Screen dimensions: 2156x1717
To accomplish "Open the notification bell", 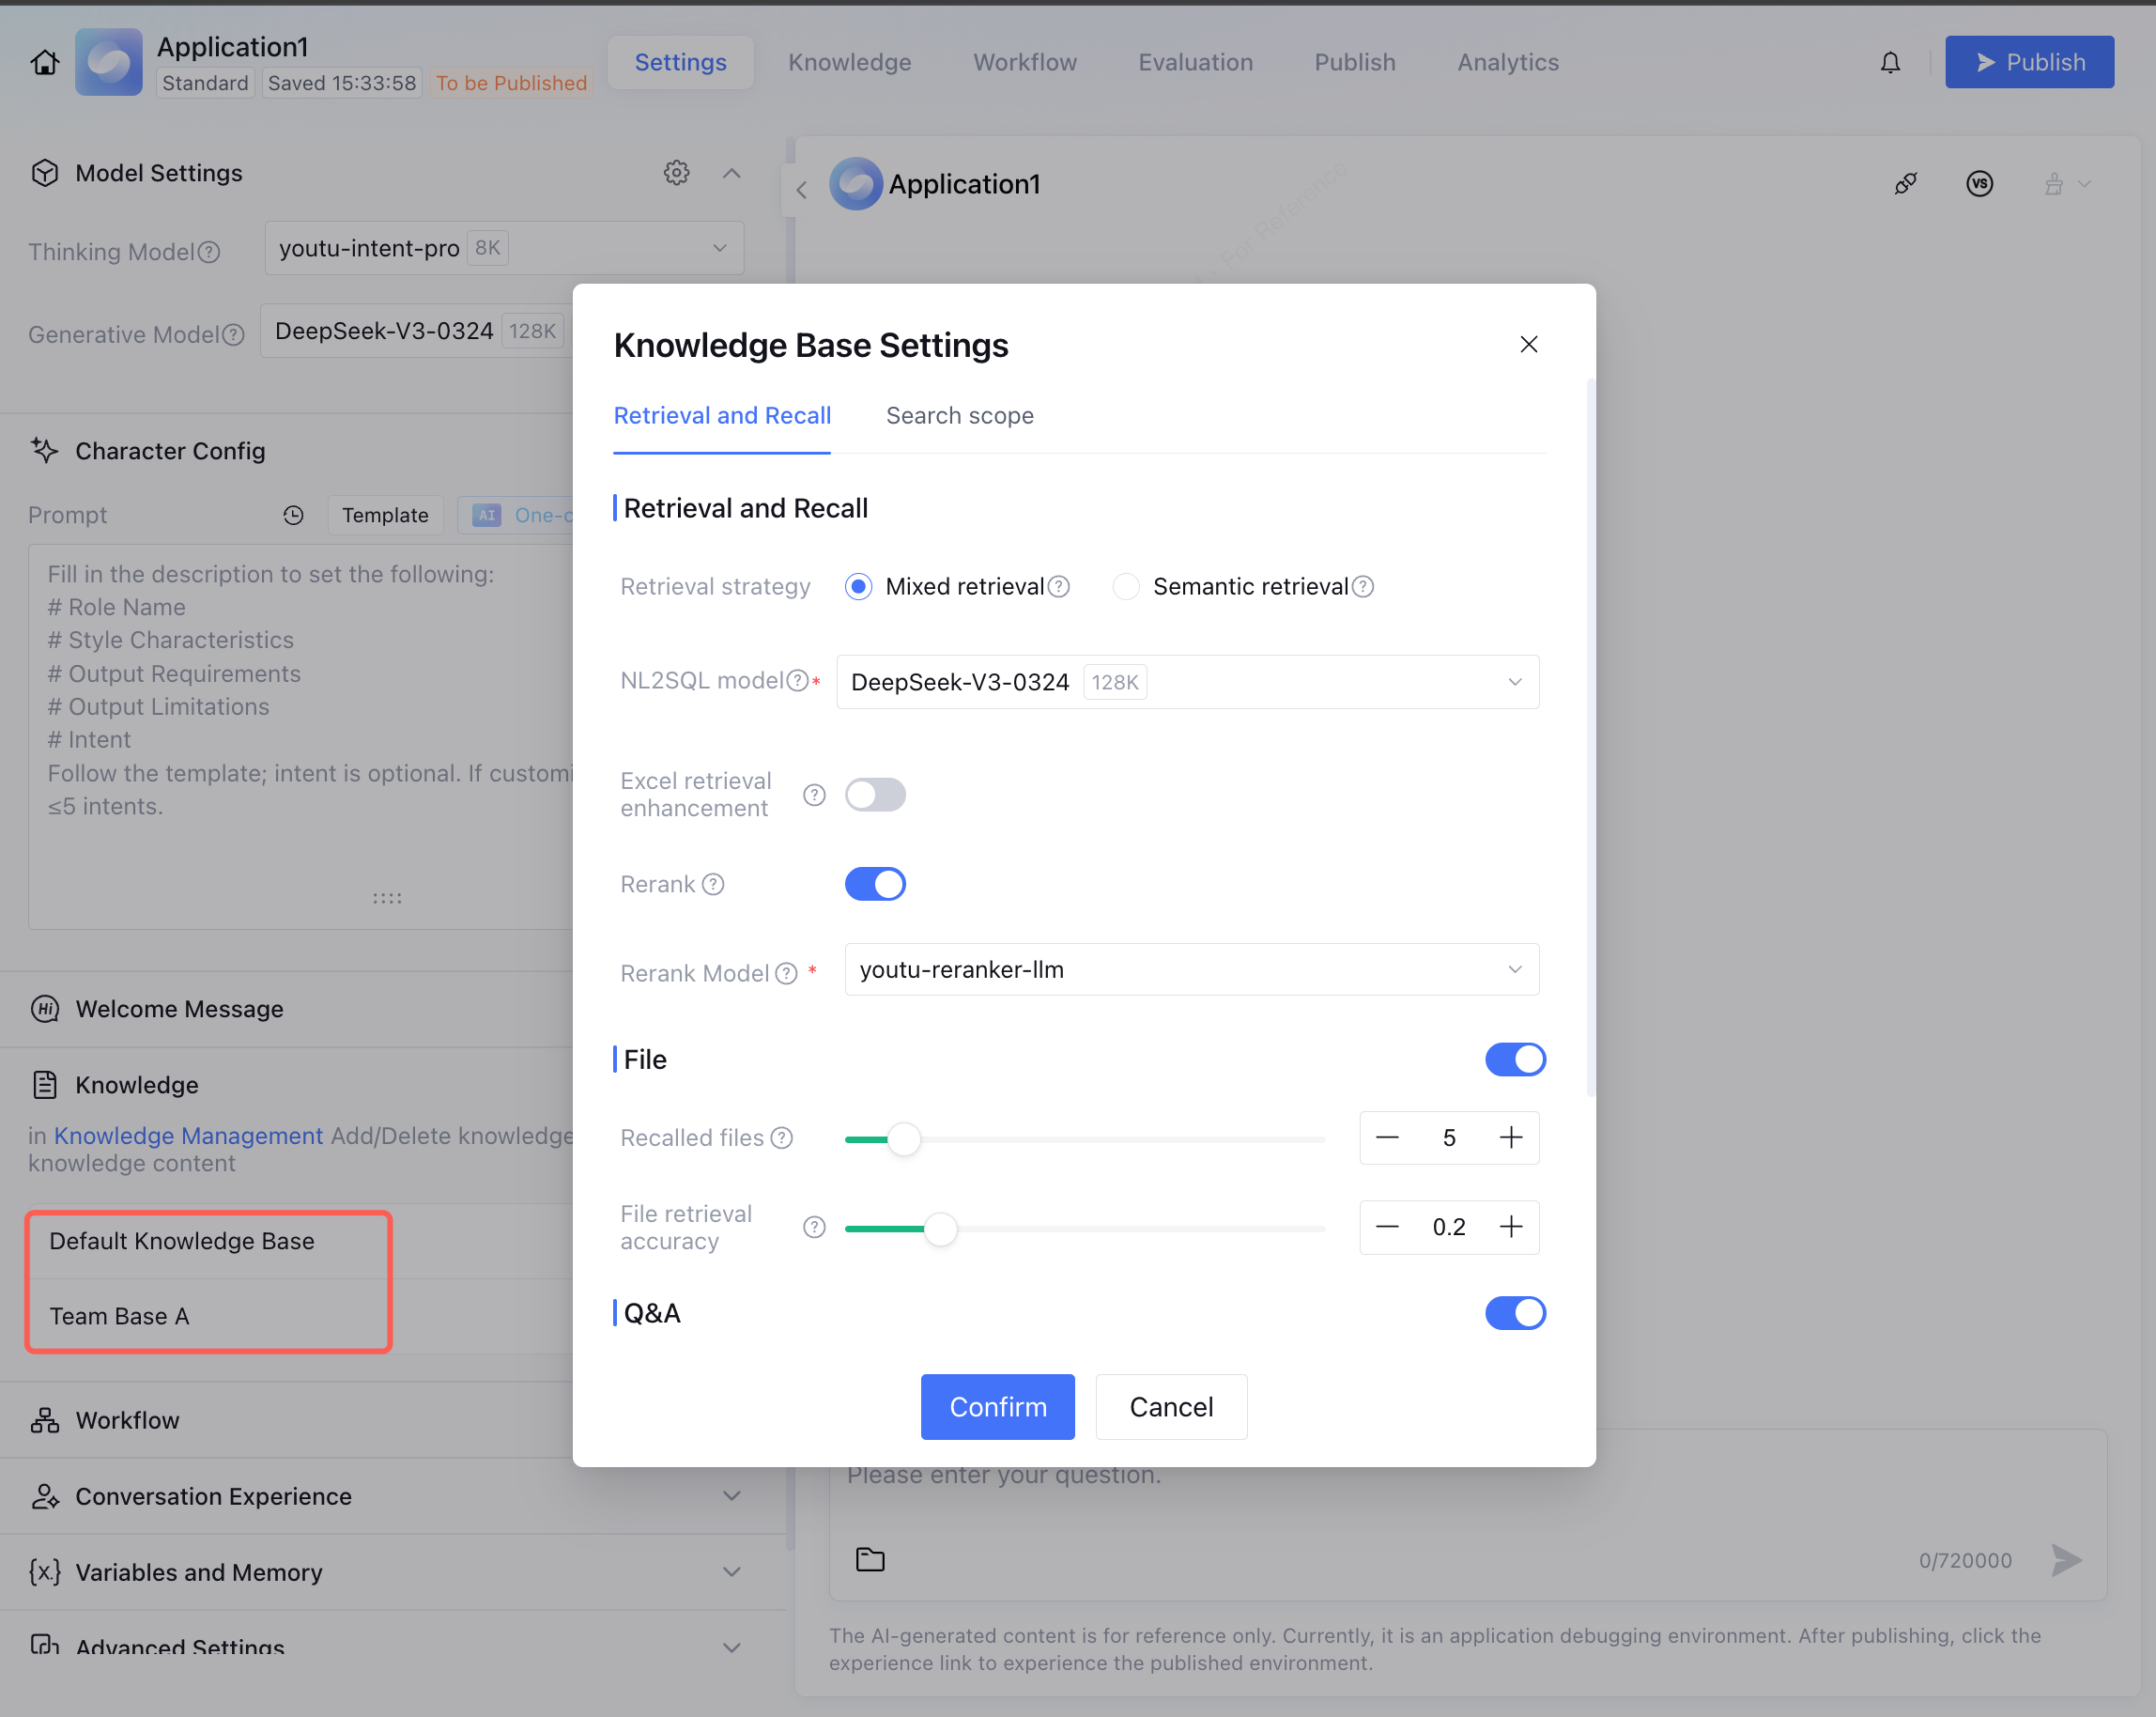I will click(x=1889, y=62).
